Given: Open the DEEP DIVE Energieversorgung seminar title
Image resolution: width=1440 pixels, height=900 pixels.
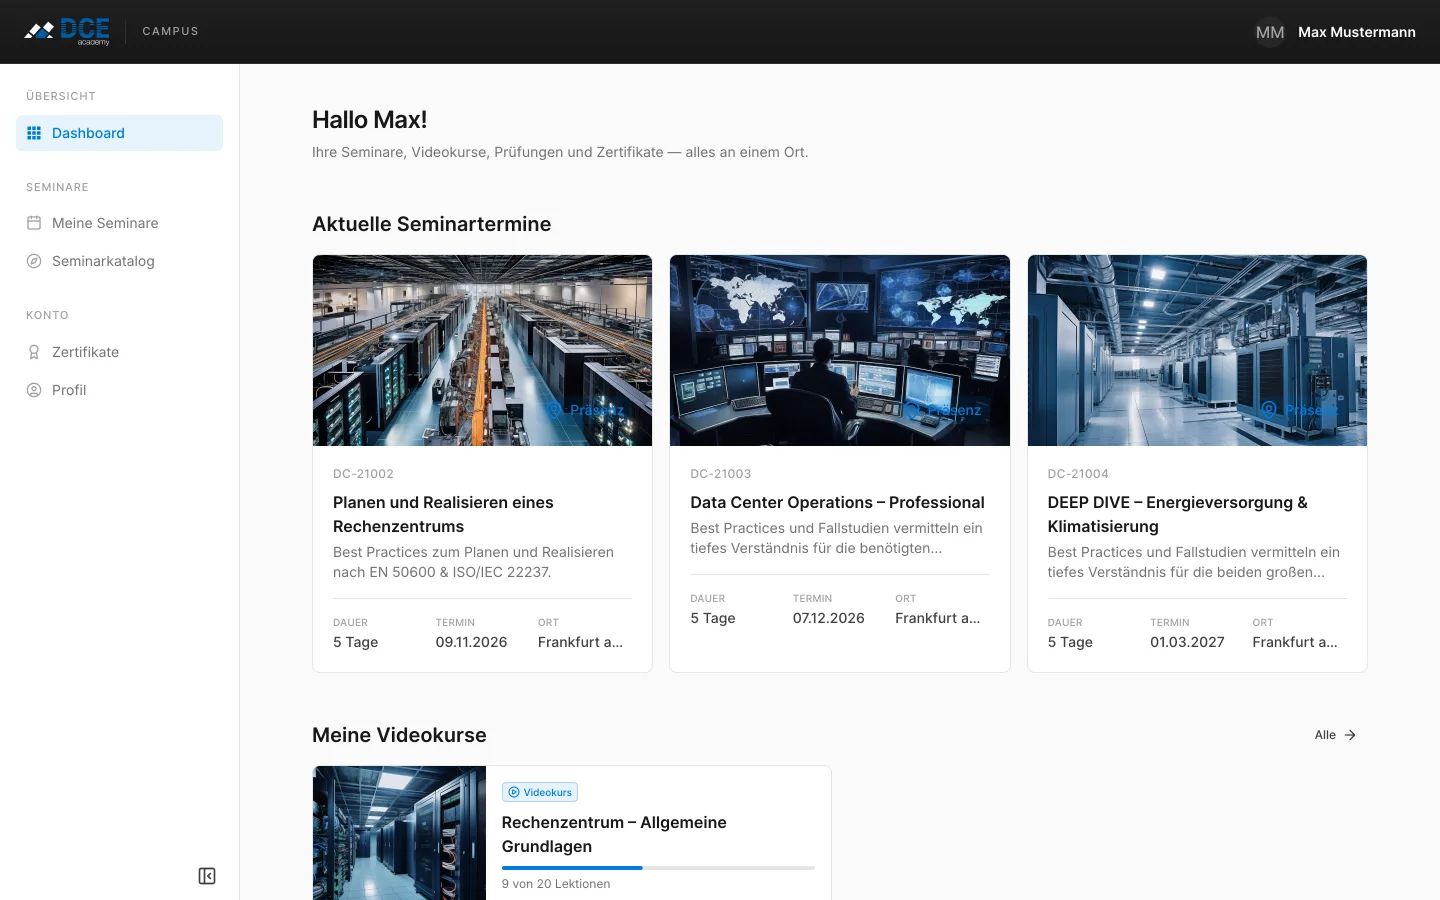Looking at the screenshot, I should click(x=1177, y=514).
